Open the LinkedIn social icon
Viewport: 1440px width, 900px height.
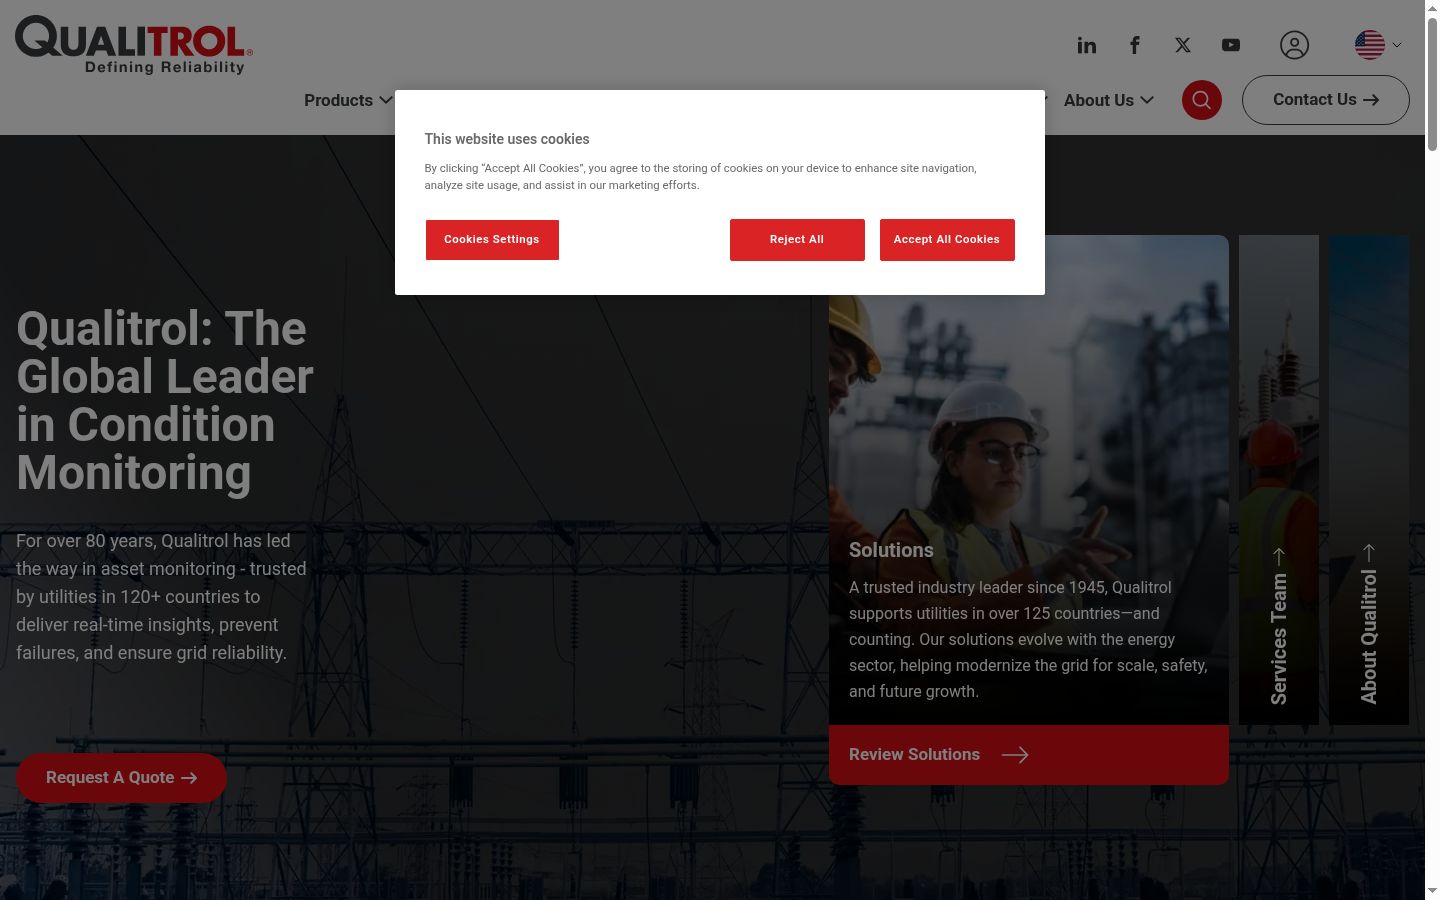[x=1087, y=45]
